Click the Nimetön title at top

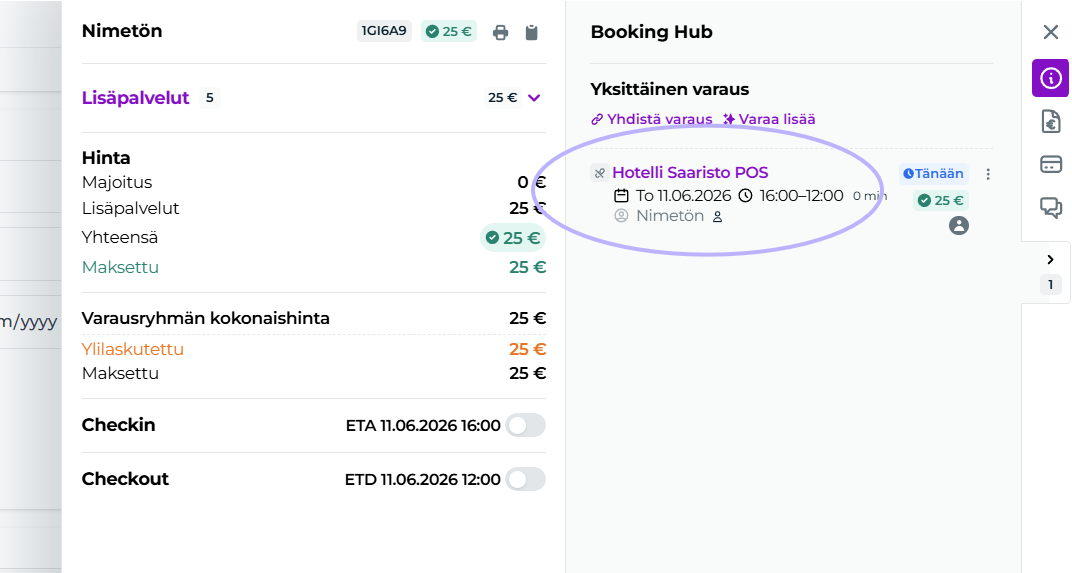click(x=122, y=31)
